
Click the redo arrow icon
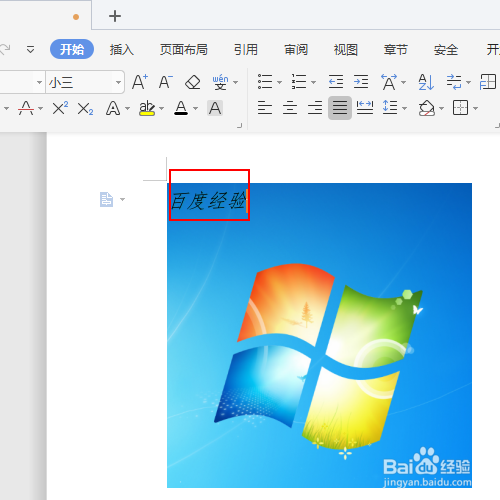[x=5, y=49]
